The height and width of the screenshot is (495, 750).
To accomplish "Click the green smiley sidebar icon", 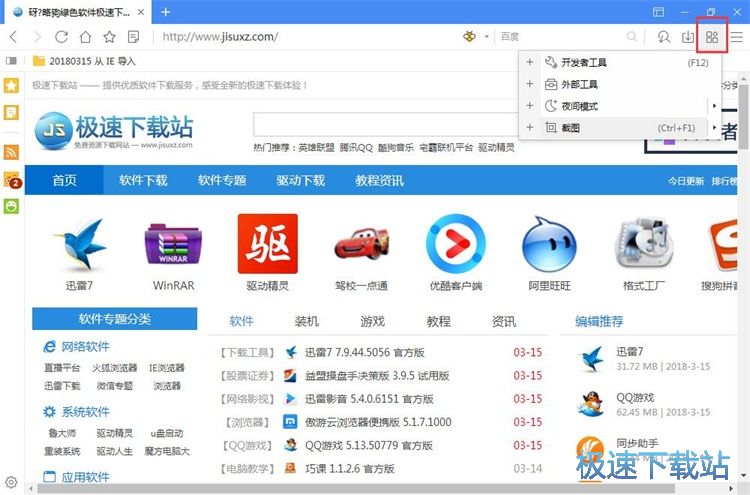I will click(x=11, y=206).
